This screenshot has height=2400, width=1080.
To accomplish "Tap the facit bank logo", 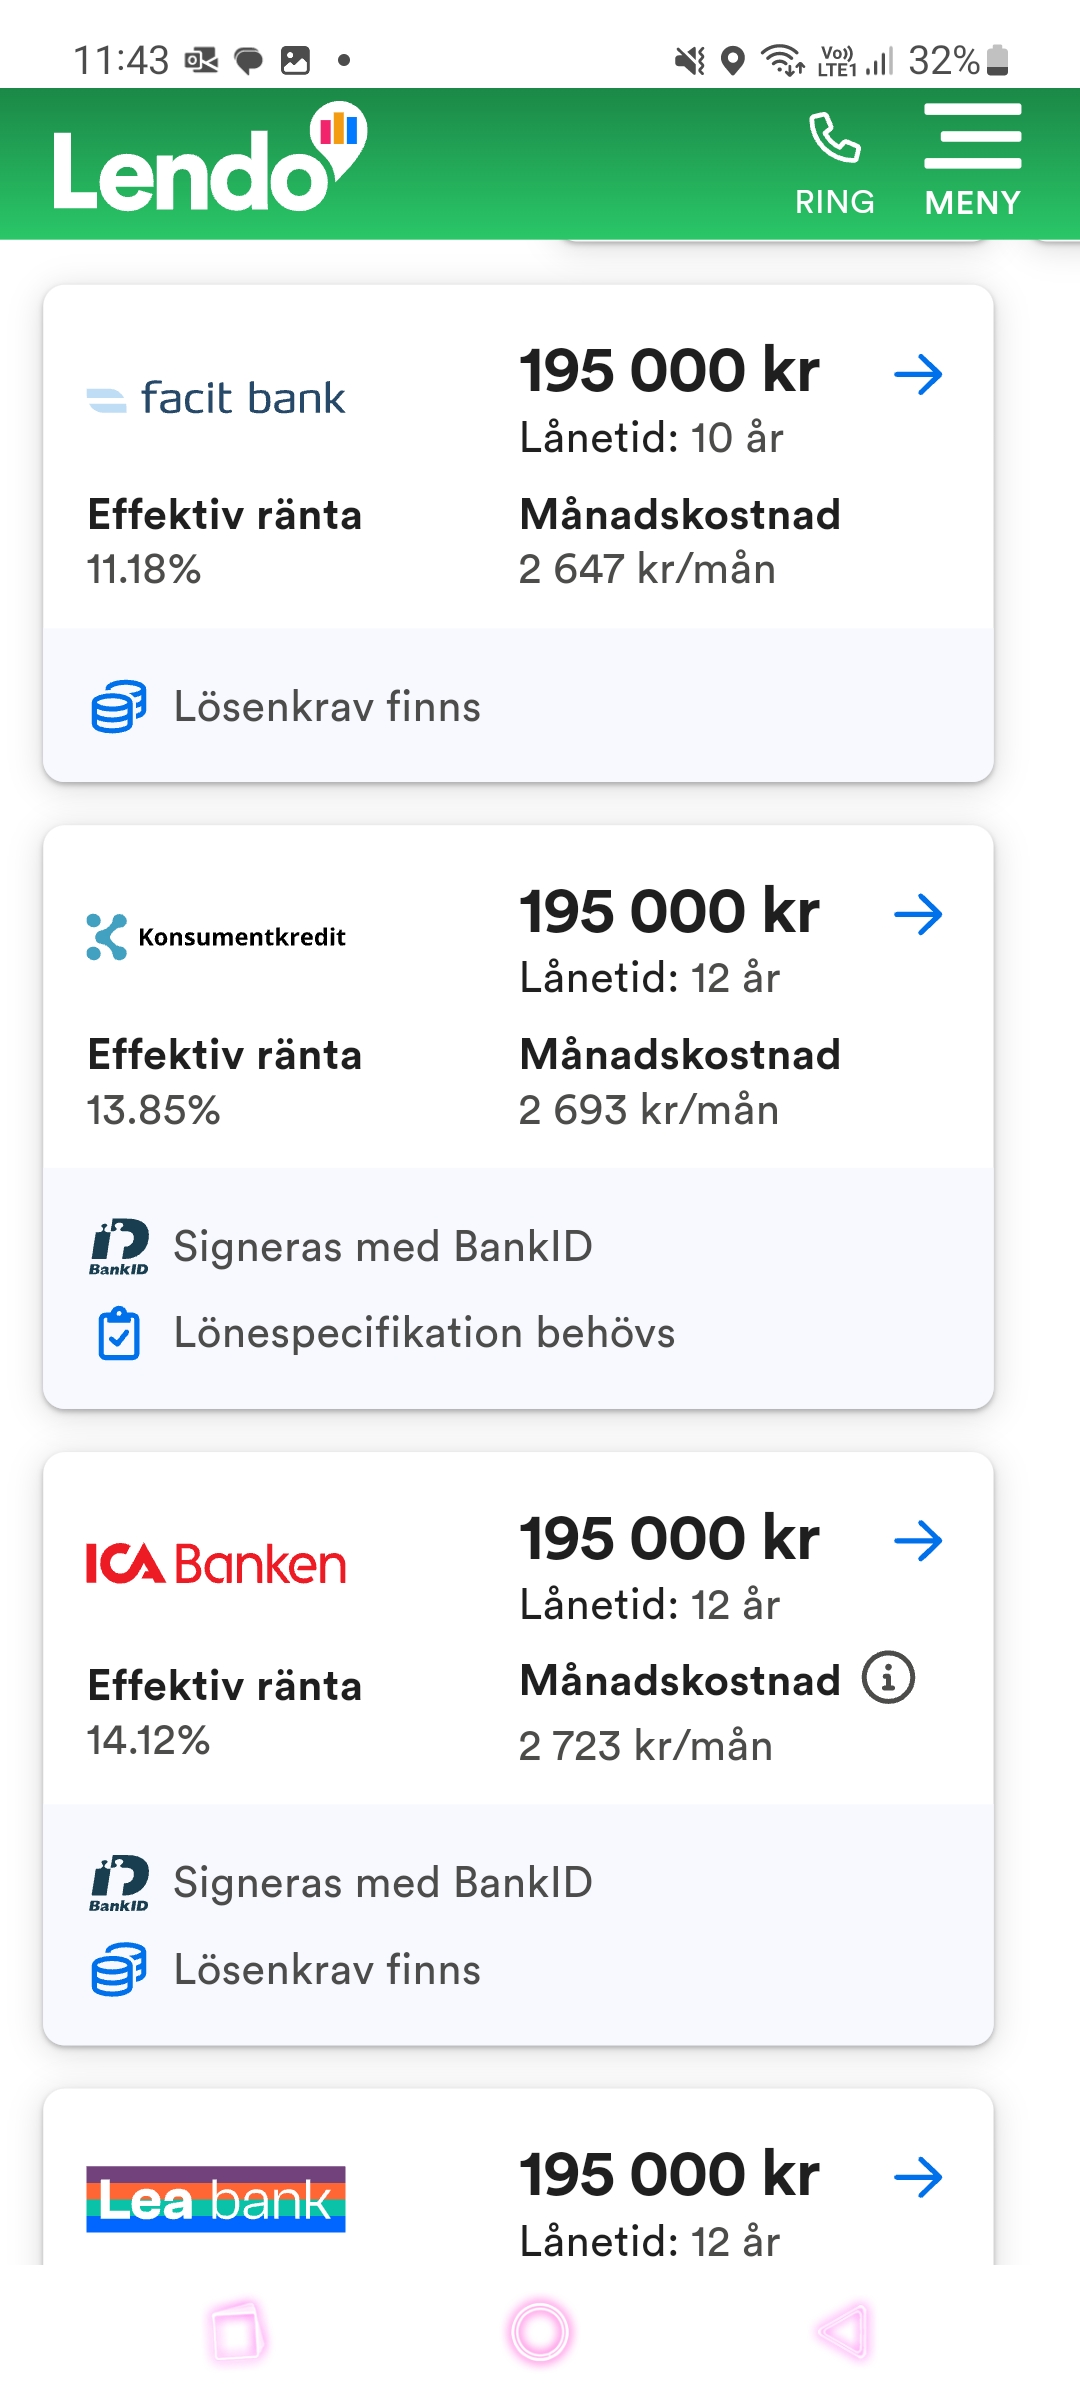I will (x=216, y=399).
